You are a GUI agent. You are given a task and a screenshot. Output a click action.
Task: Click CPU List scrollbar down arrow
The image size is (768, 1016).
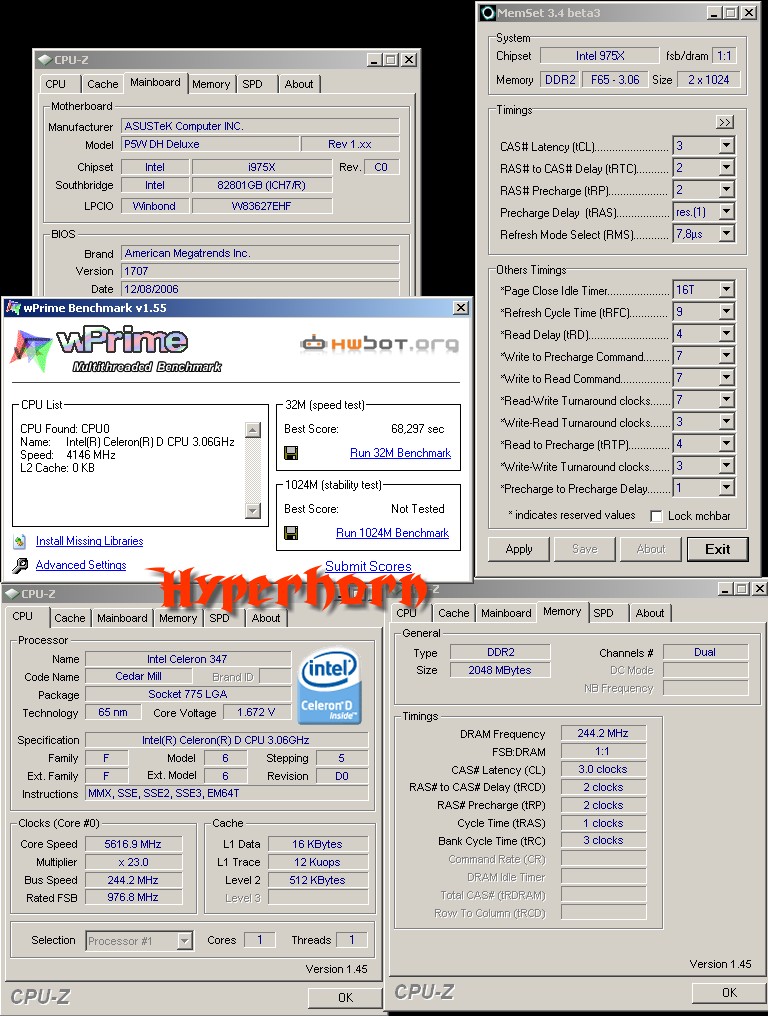tap(253, 511)
